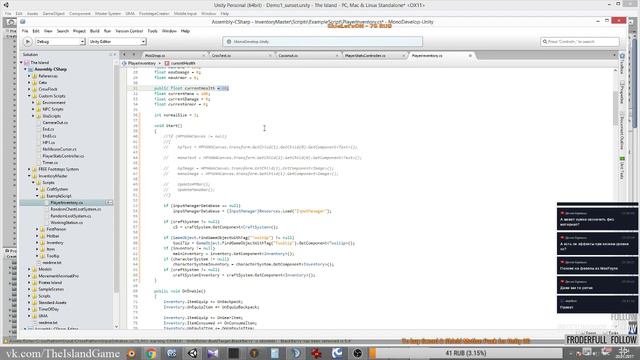Close the PlayerStatsController.cs tab

[404, 56]
